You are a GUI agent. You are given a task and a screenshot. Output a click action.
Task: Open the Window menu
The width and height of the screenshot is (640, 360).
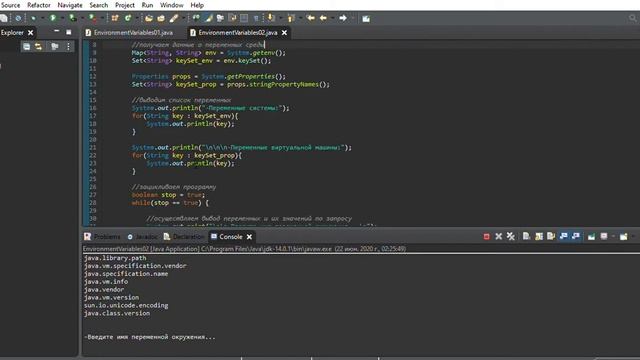(171, 5)
